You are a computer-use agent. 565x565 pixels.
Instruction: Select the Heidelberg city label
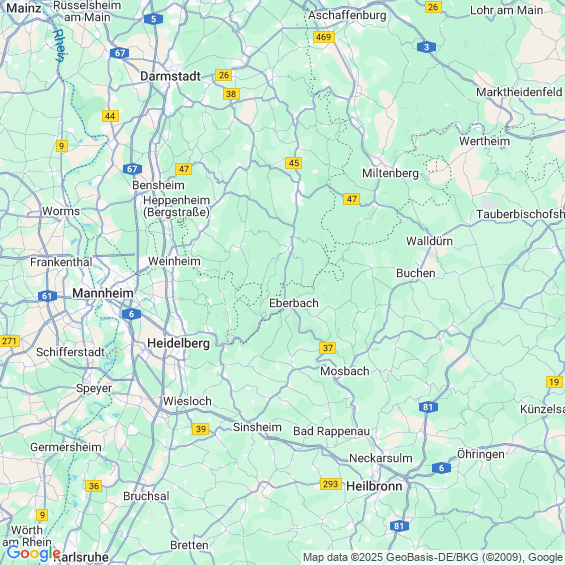(x=178, y=343)
